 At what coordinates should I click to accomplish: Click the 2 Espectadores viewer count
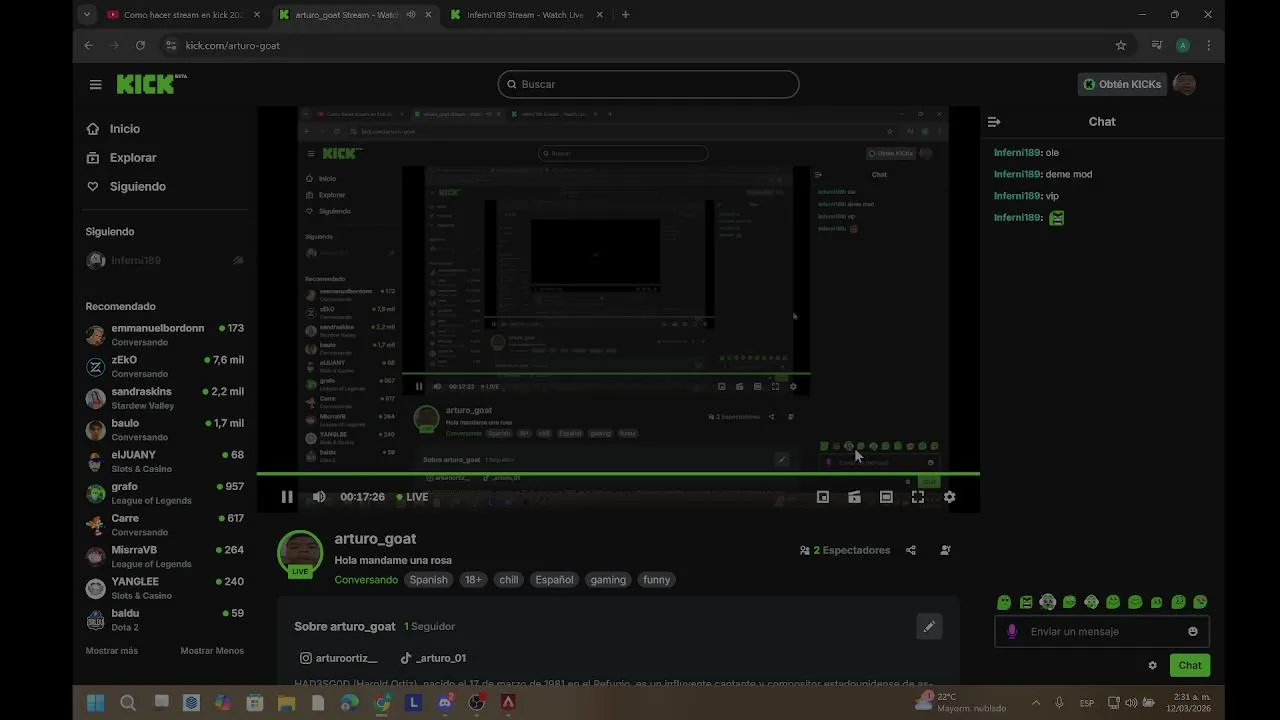coord(845,550)
